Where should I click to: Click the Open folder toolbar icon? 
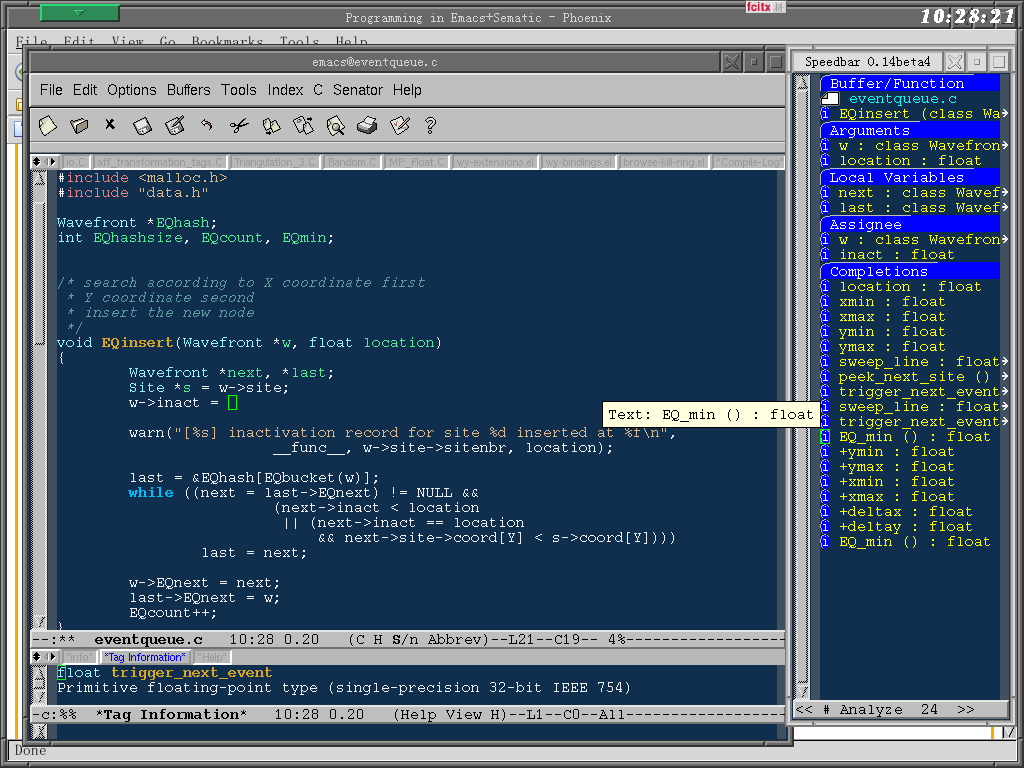coord(79,126)
